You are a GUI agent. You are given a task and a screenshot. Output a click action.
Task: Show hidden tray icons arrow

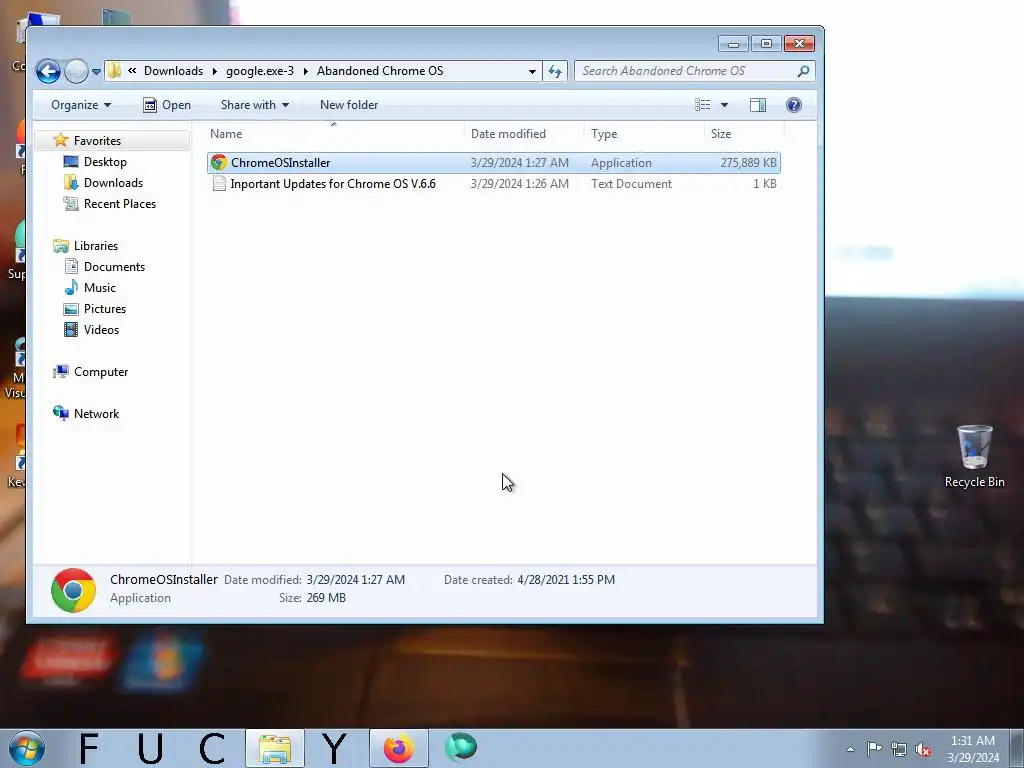(x=850, y=749)
